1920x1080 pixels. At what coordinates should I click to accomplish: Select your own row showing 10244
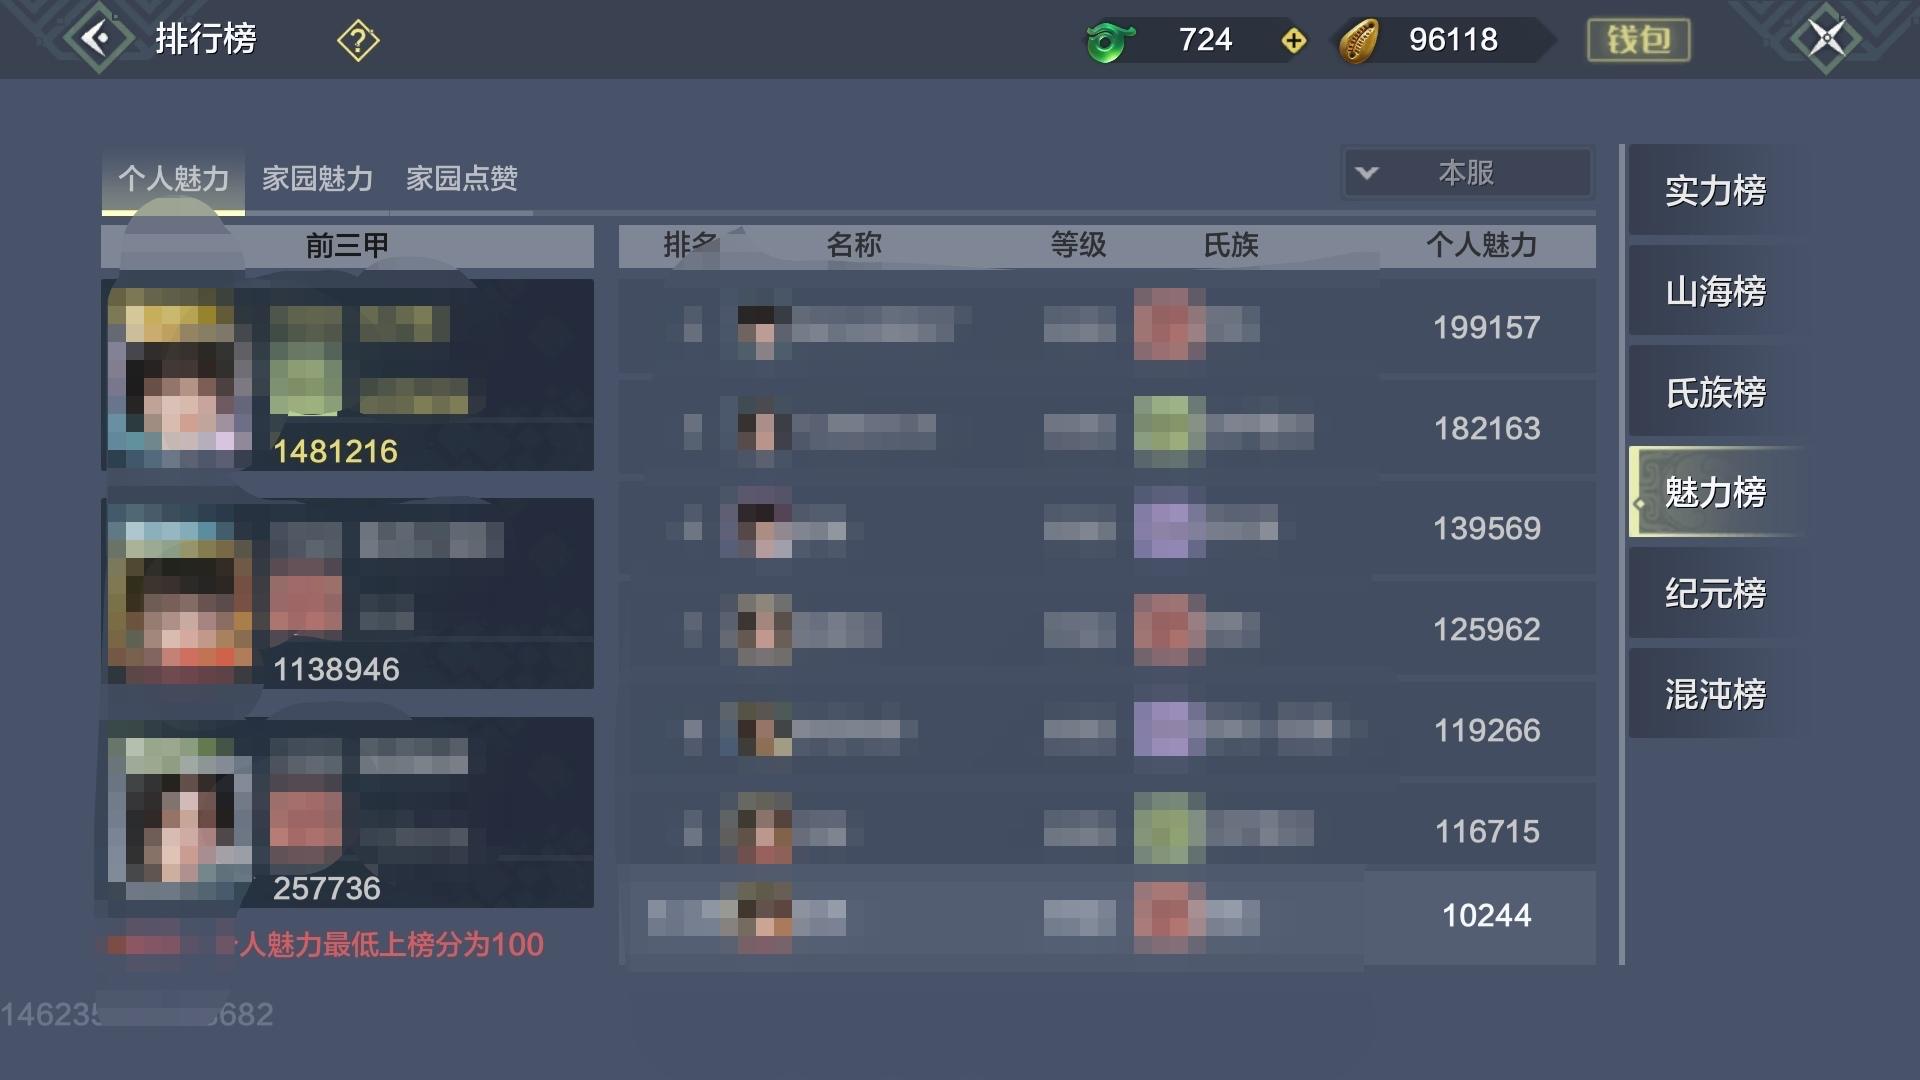point(1107,916)
